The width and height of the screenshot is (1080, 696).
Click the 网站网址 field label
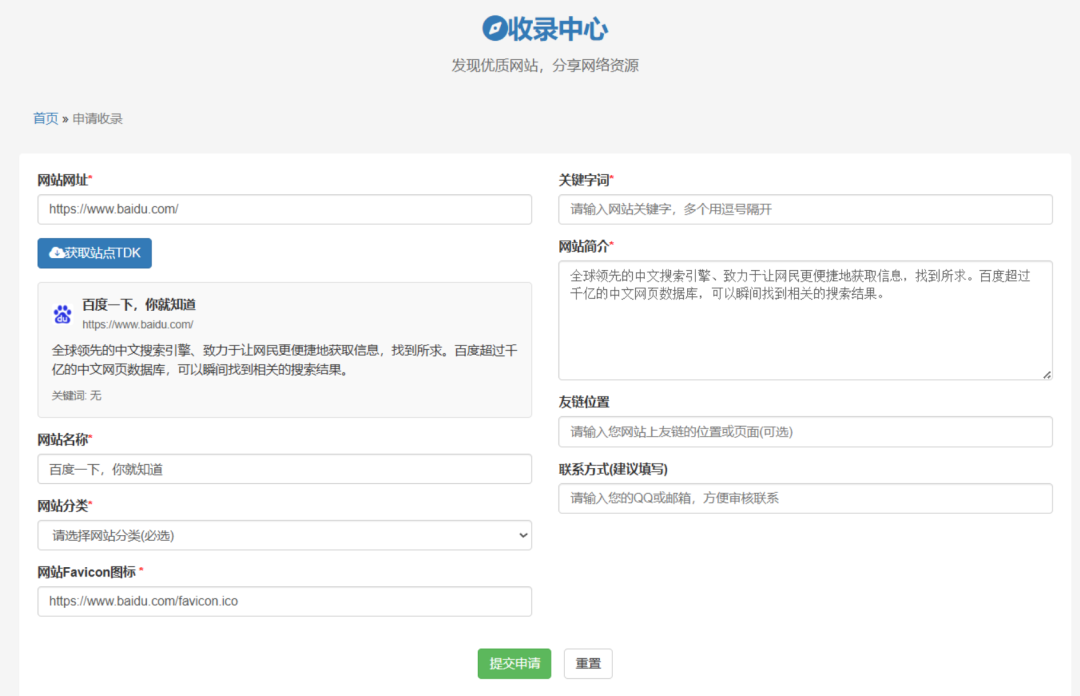[63, 180]
